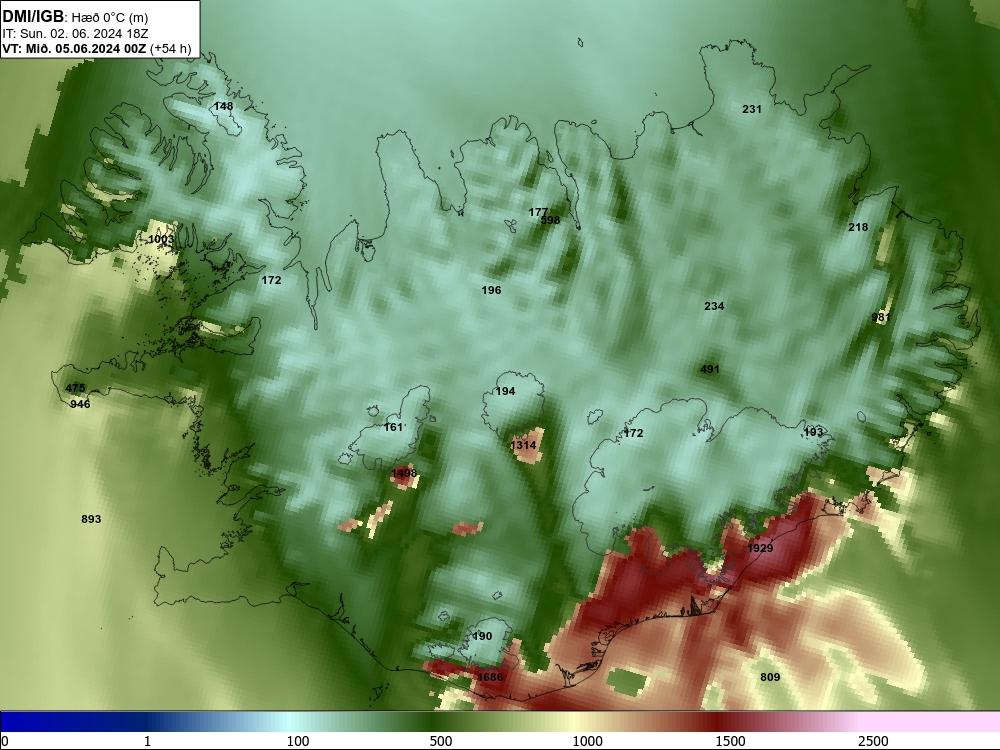Screen dimensions: 1000x750
Task: Click the map value 177
Action: click(x=538, y=212)
